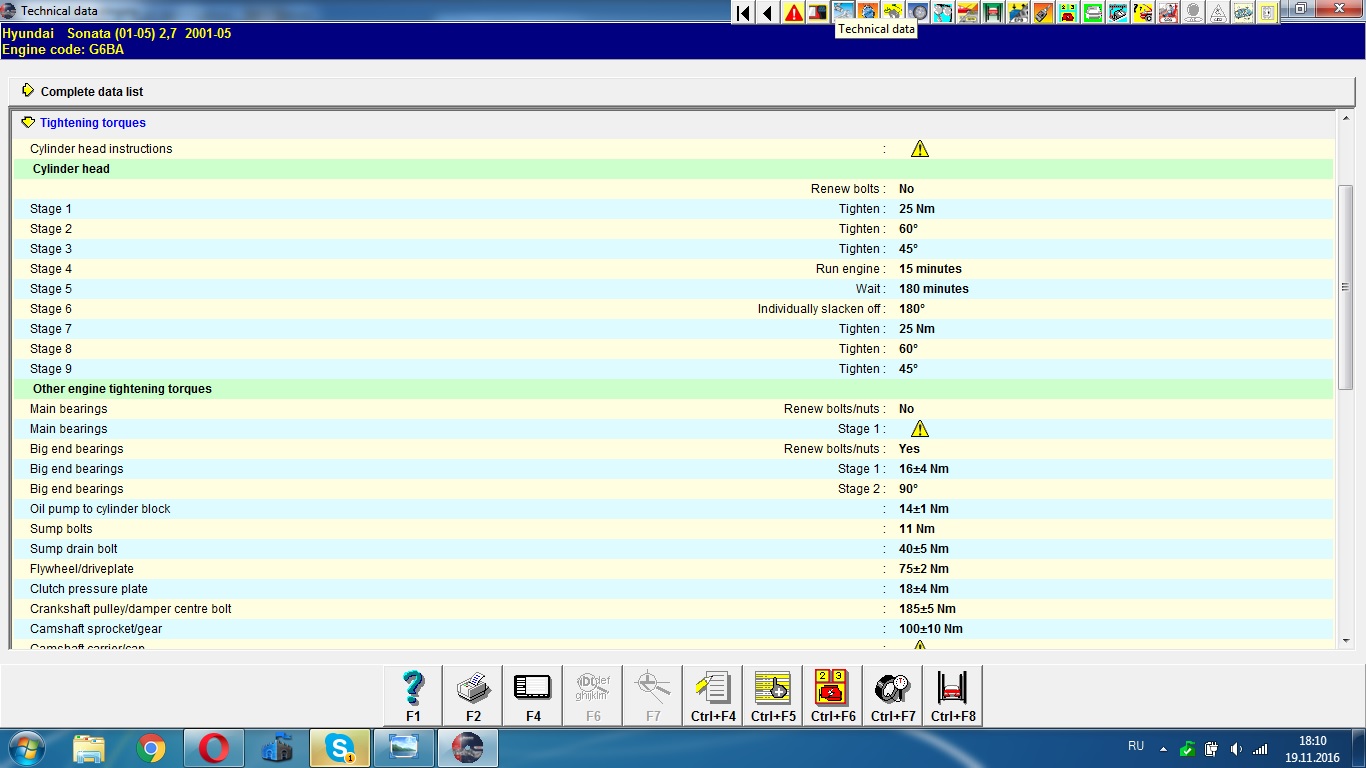Image resolution: width=1366 pixels, height=768 pixels.
Task: Print the data with the F2 printer button
Action: (473, 694)
